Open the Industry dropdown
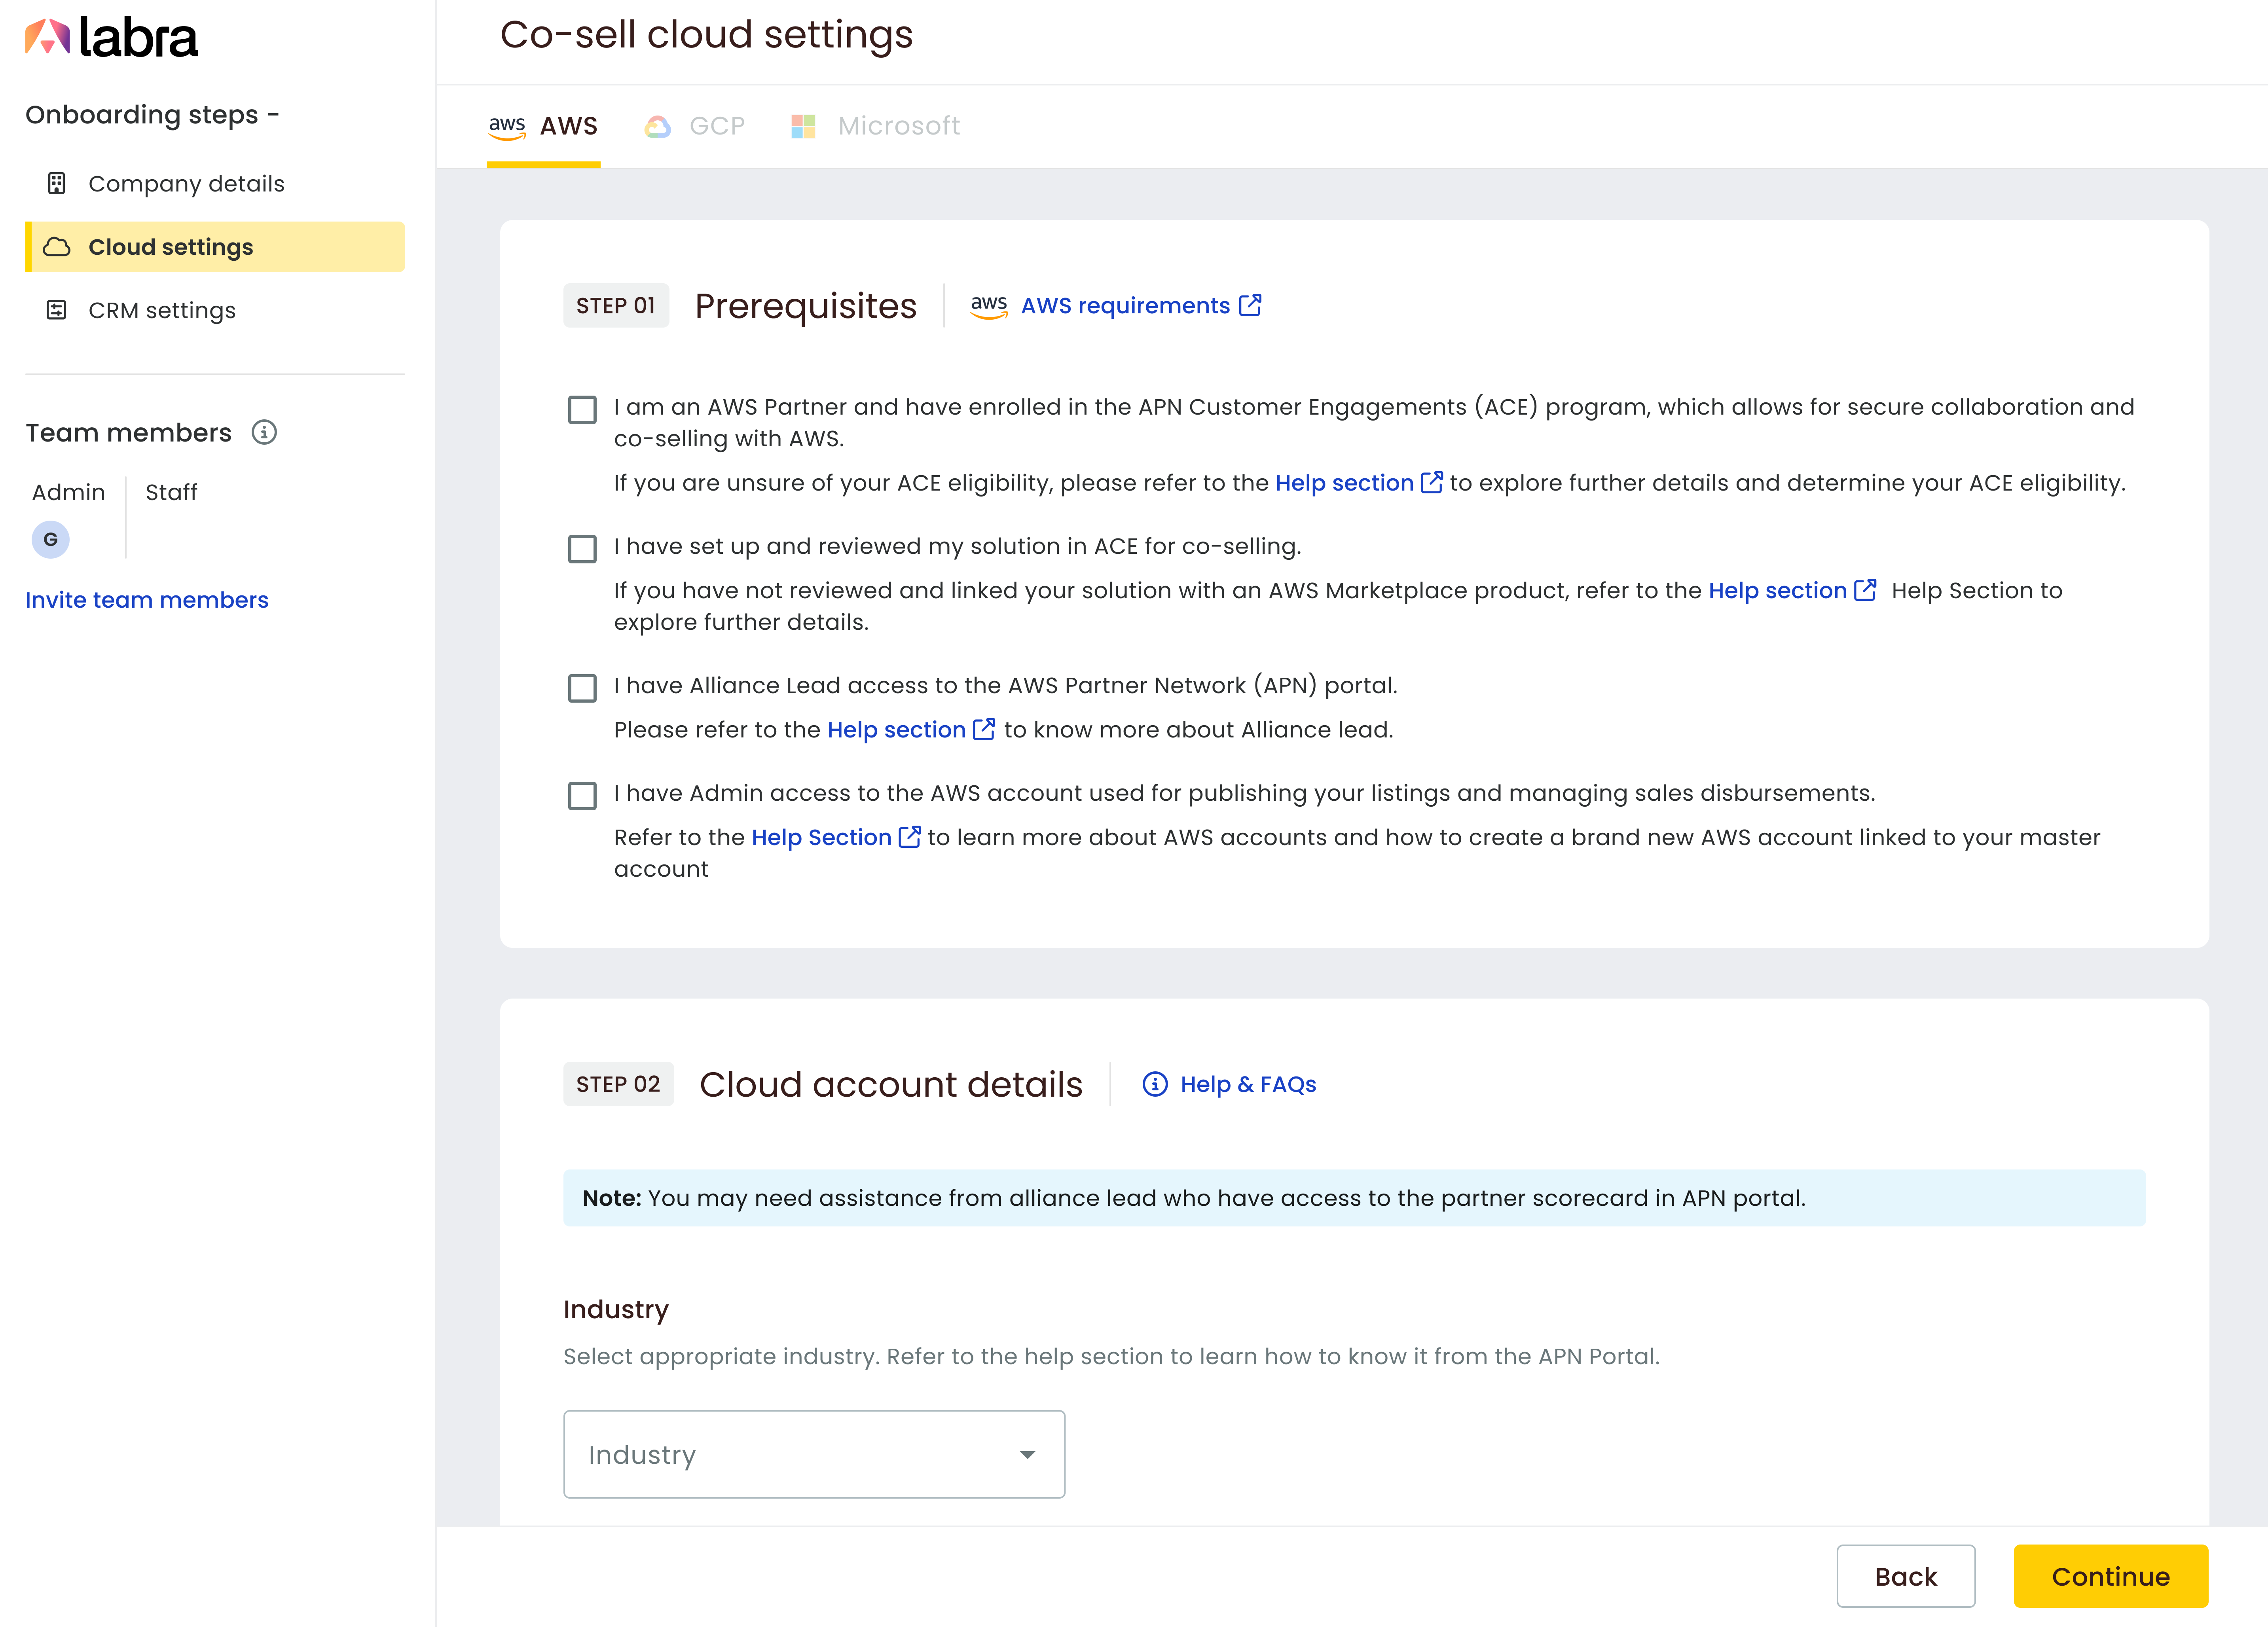Screen dimensions: 2268x1628 [x=814, y=1454]
